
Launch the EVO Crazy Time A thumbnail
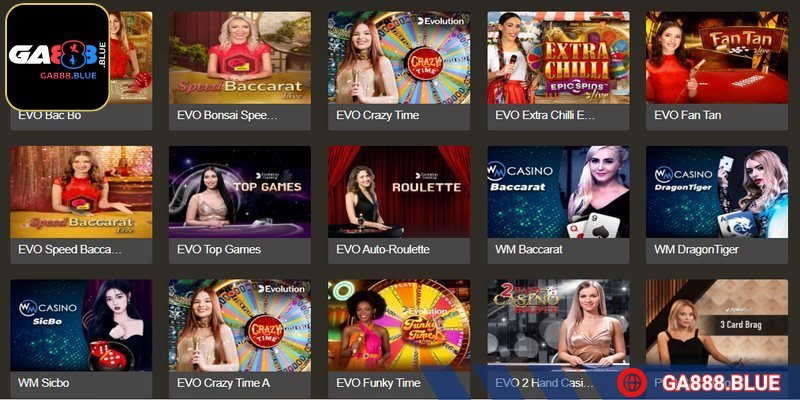[240, 325]
